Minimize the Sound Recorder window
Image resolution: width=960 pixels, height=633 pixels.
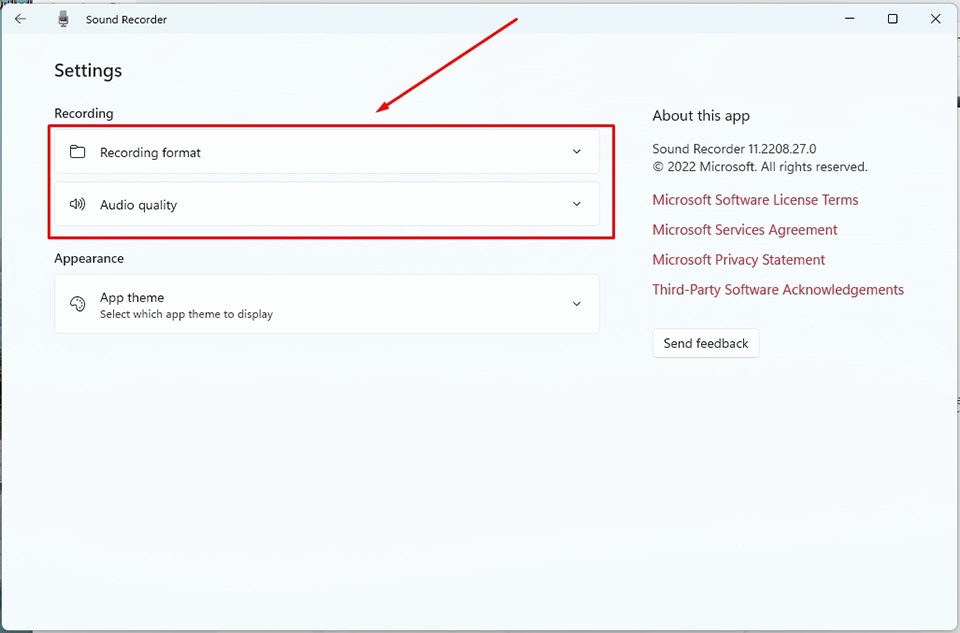click(850, 19)
